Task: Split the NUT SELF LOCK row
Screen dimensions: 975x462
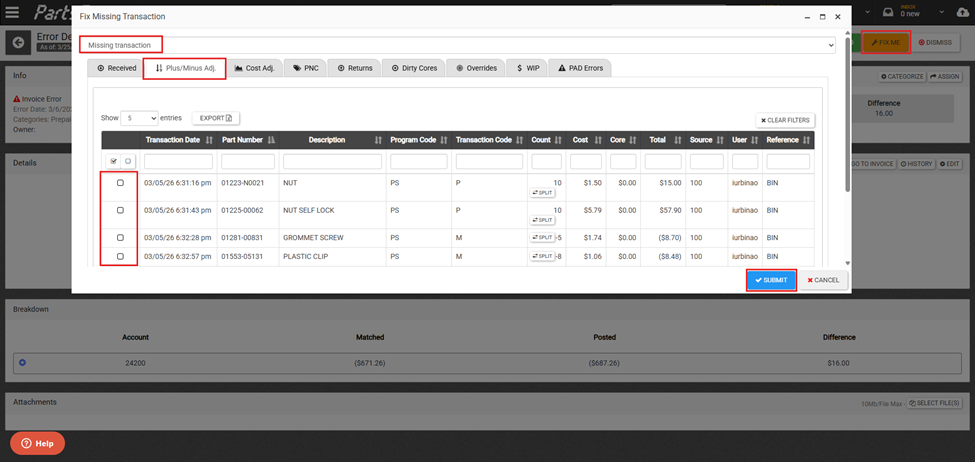Action: [542, 220]
